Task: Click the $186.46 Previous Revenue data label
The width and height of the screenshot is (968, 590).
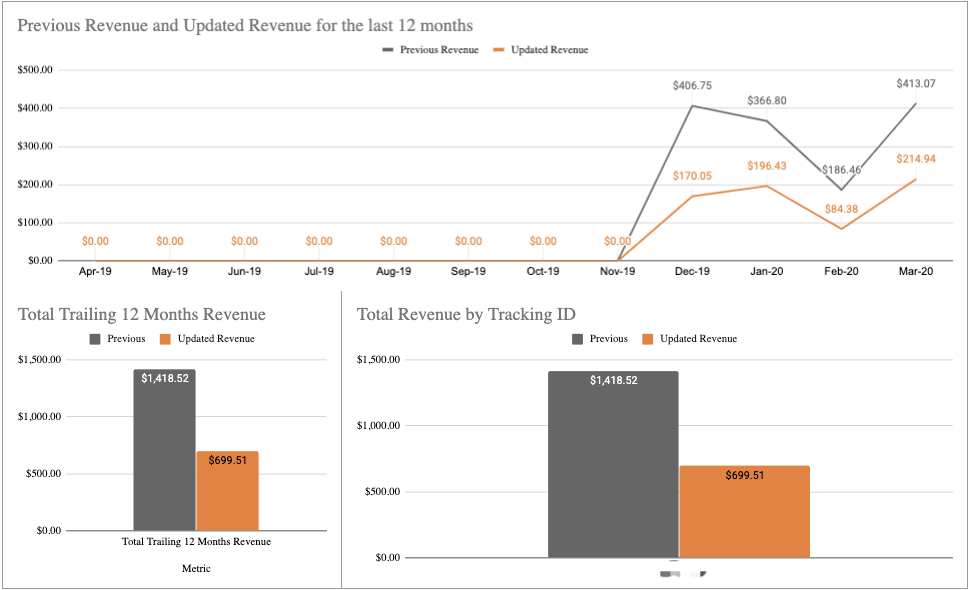Action: click(x=841, y=170)
